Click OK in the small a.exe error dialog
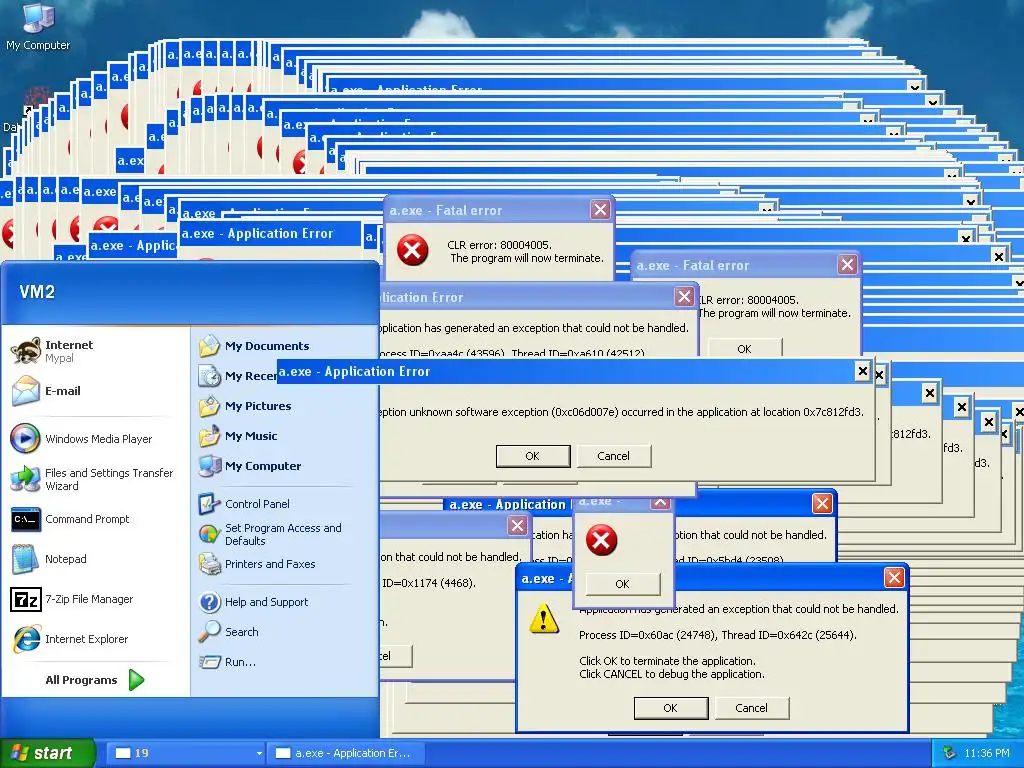The image size is (1024, 768). click(622, 584)
